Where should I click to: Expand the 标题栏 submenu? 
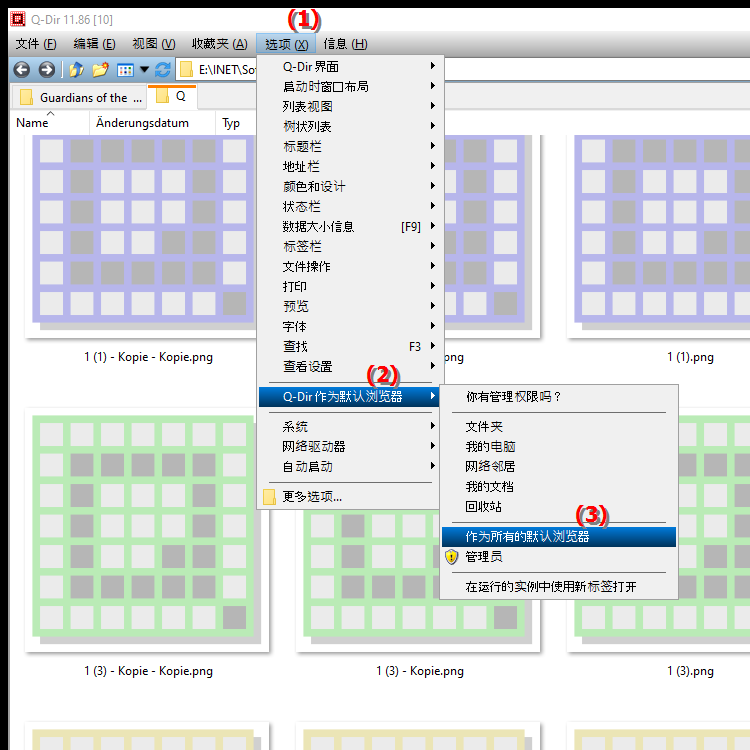[350, 146]
